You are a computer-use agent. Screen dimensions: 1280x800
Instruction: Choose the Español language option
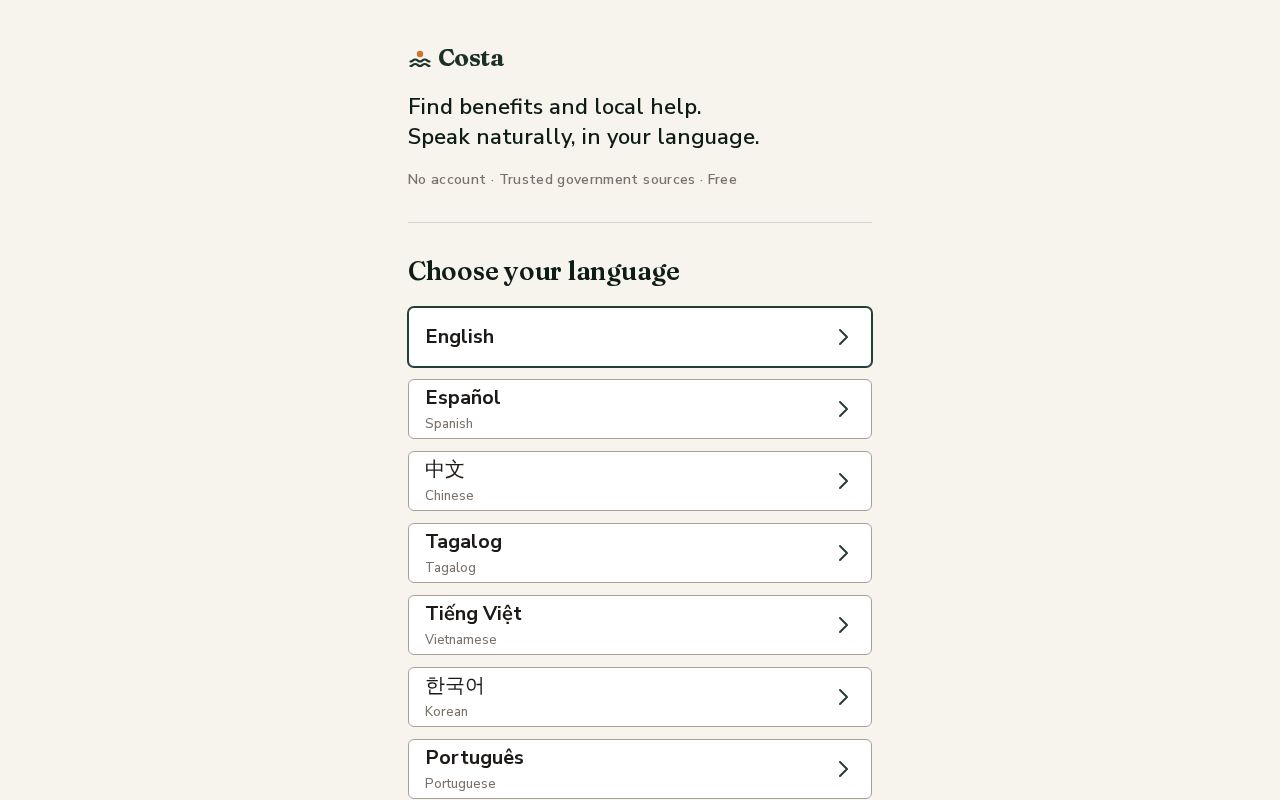[640, 409]
